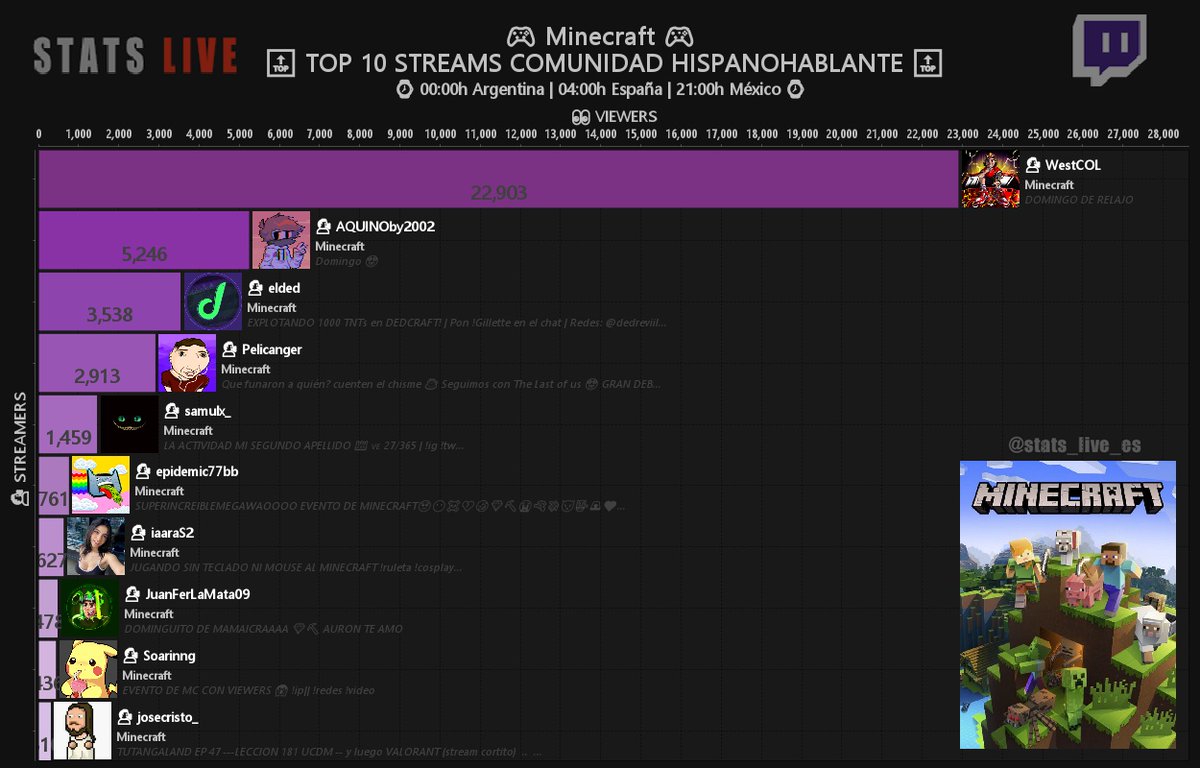Open JuanFerLaMata09's green avatar

(x=90, y=608)
